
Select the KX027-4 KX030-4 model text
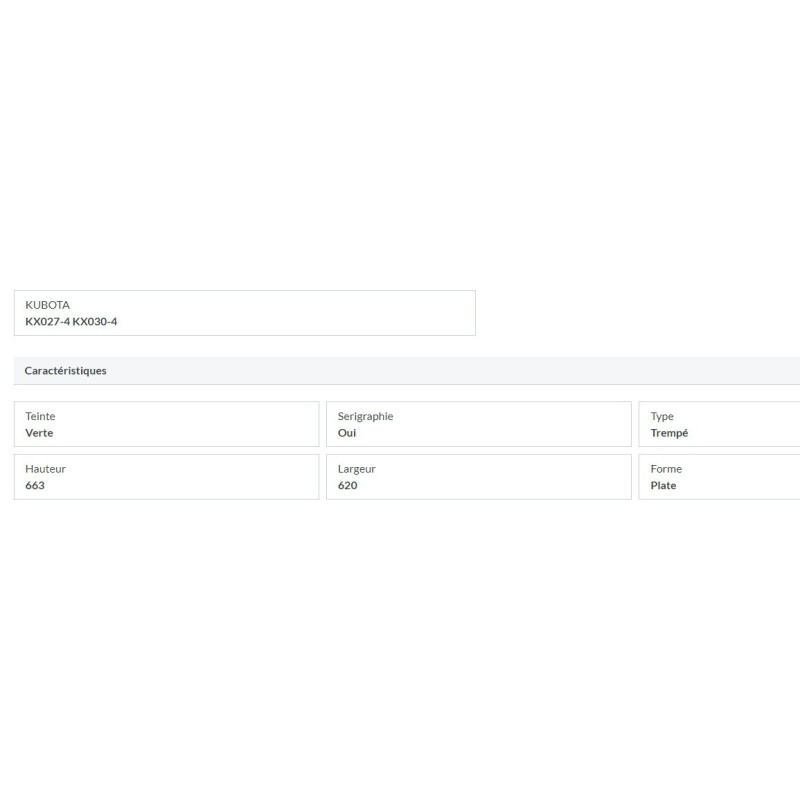pos(71,321)
